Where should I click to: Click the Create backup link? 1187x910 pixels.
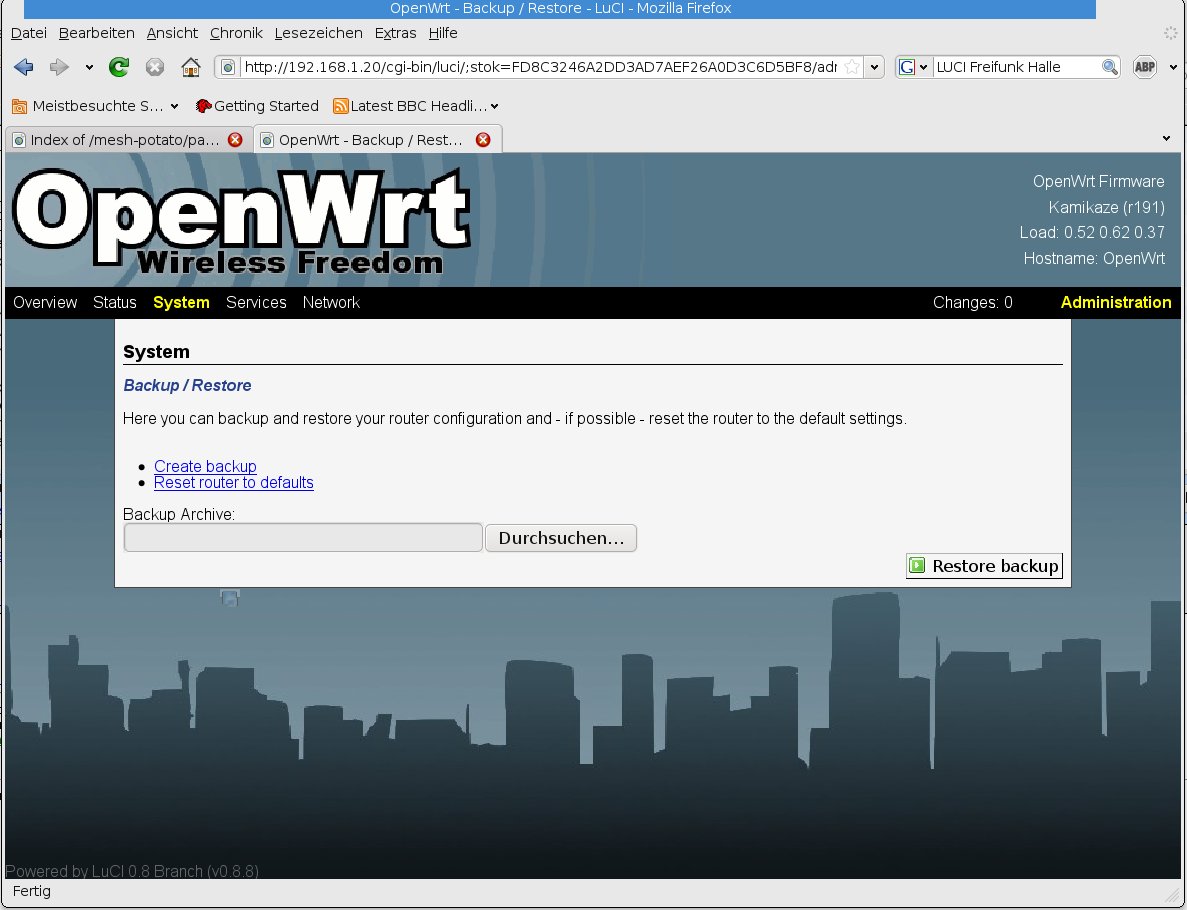coord(205,466)
